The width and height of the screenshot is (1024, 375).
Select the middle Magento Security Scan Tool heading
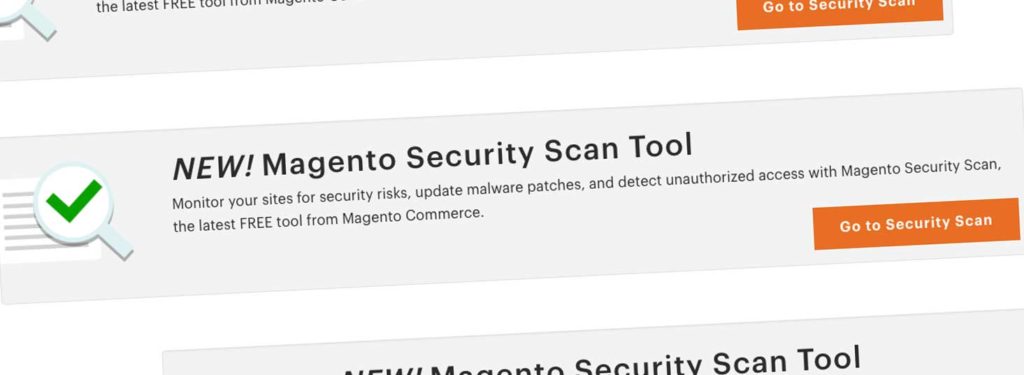[432, 157]
